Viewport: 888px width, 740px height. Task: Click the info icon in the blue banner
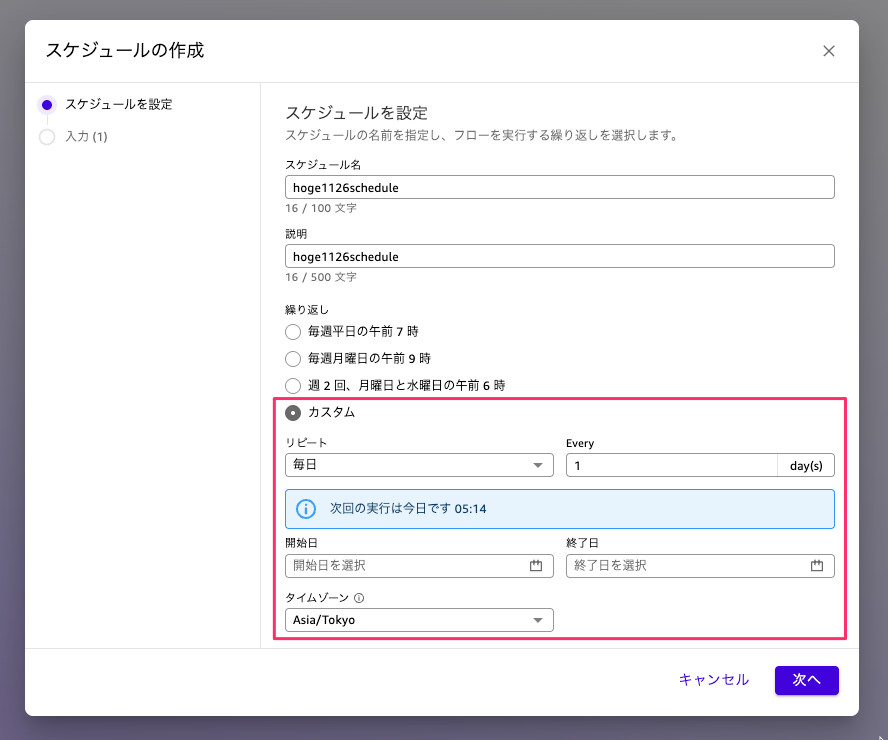pyautogui.click(x=318, y=508)
